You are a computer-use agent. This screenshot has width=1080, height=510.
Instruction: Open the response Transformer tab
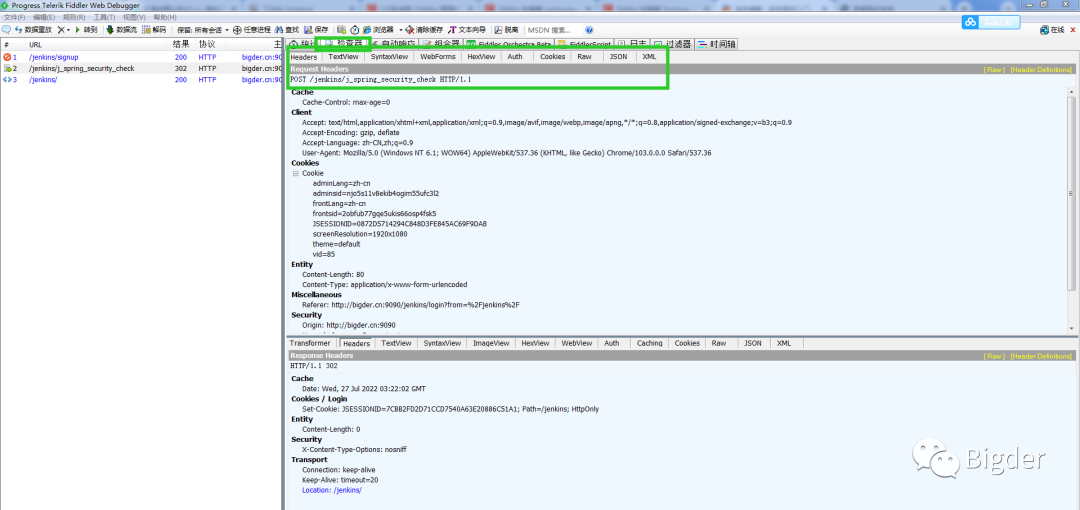click(x=310, y=343)
